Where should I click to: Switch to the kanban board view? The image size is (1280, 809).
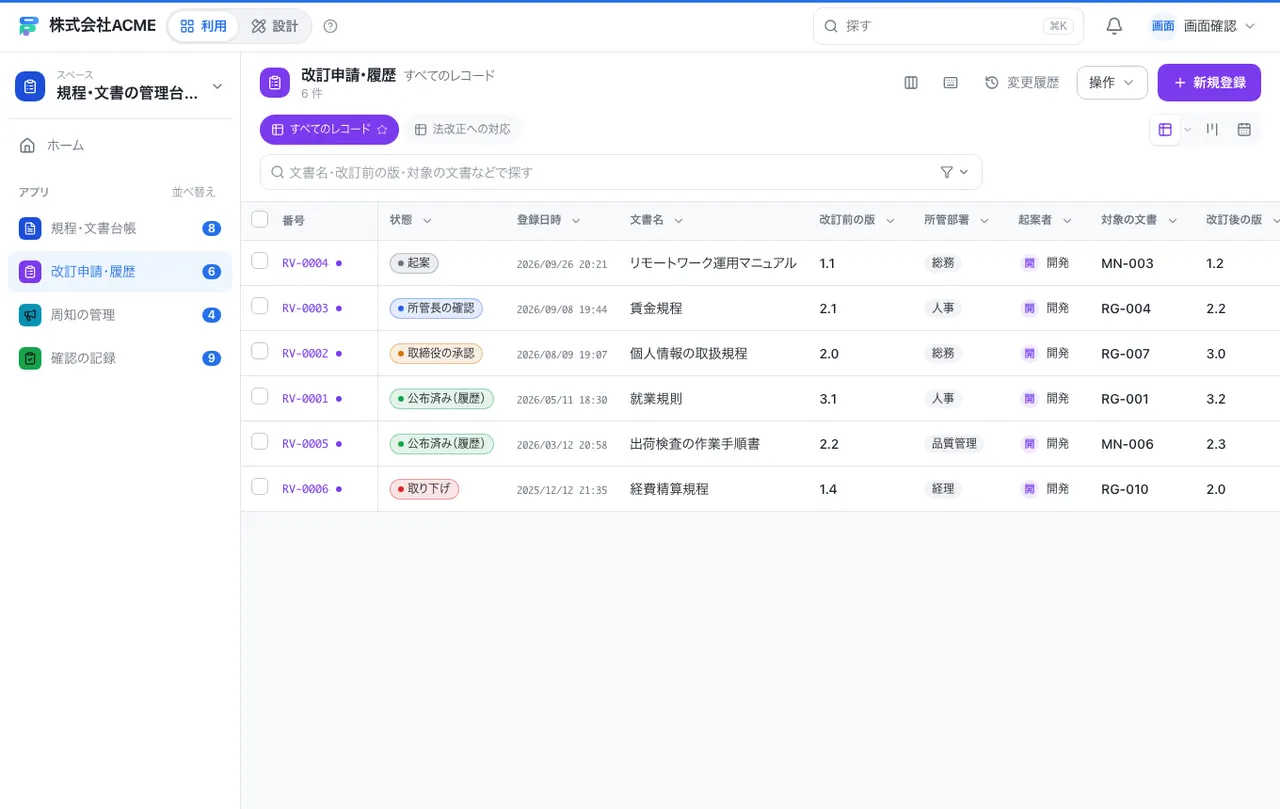(x=1212, y=129)
